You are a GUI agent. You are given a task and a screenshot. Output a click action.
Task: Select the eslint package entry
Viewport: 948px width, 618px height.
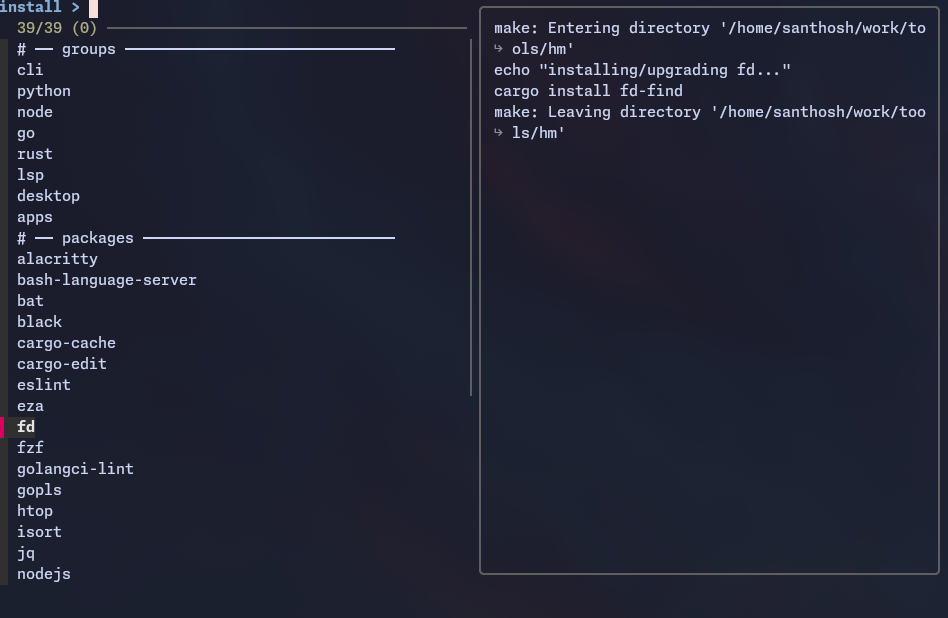(44, 385)
